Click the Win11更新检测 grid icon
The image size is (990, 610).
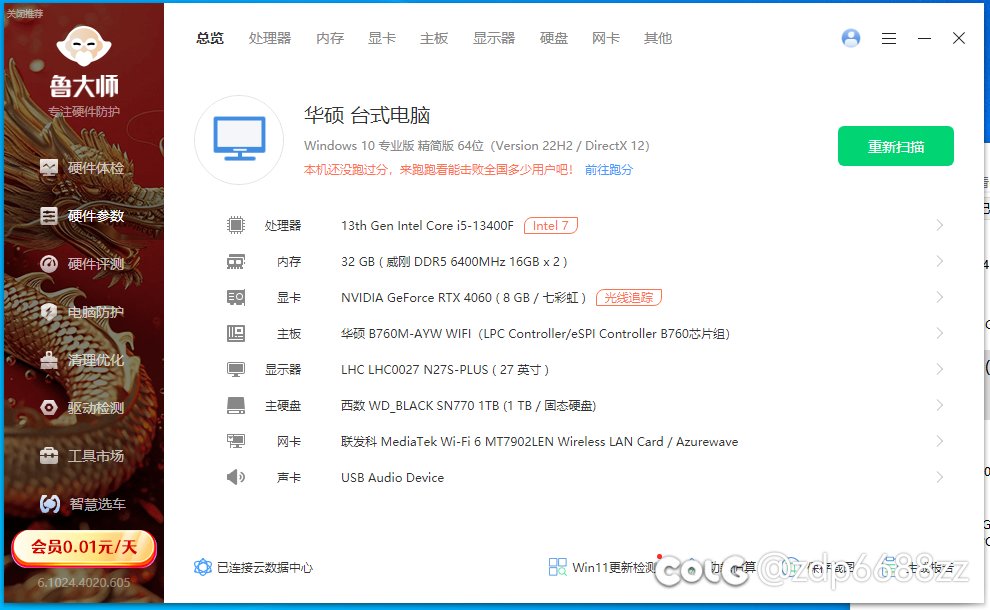pos(558,567)
